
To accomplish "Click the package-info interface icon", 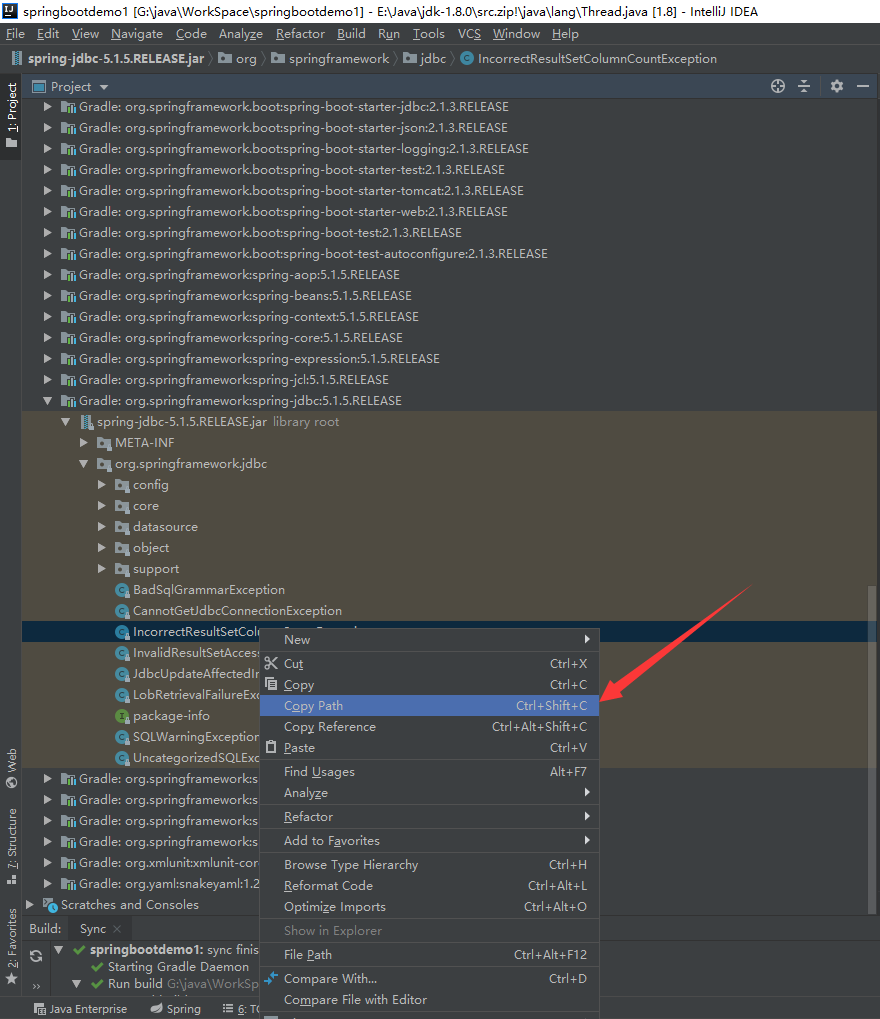I will [122, 716].
